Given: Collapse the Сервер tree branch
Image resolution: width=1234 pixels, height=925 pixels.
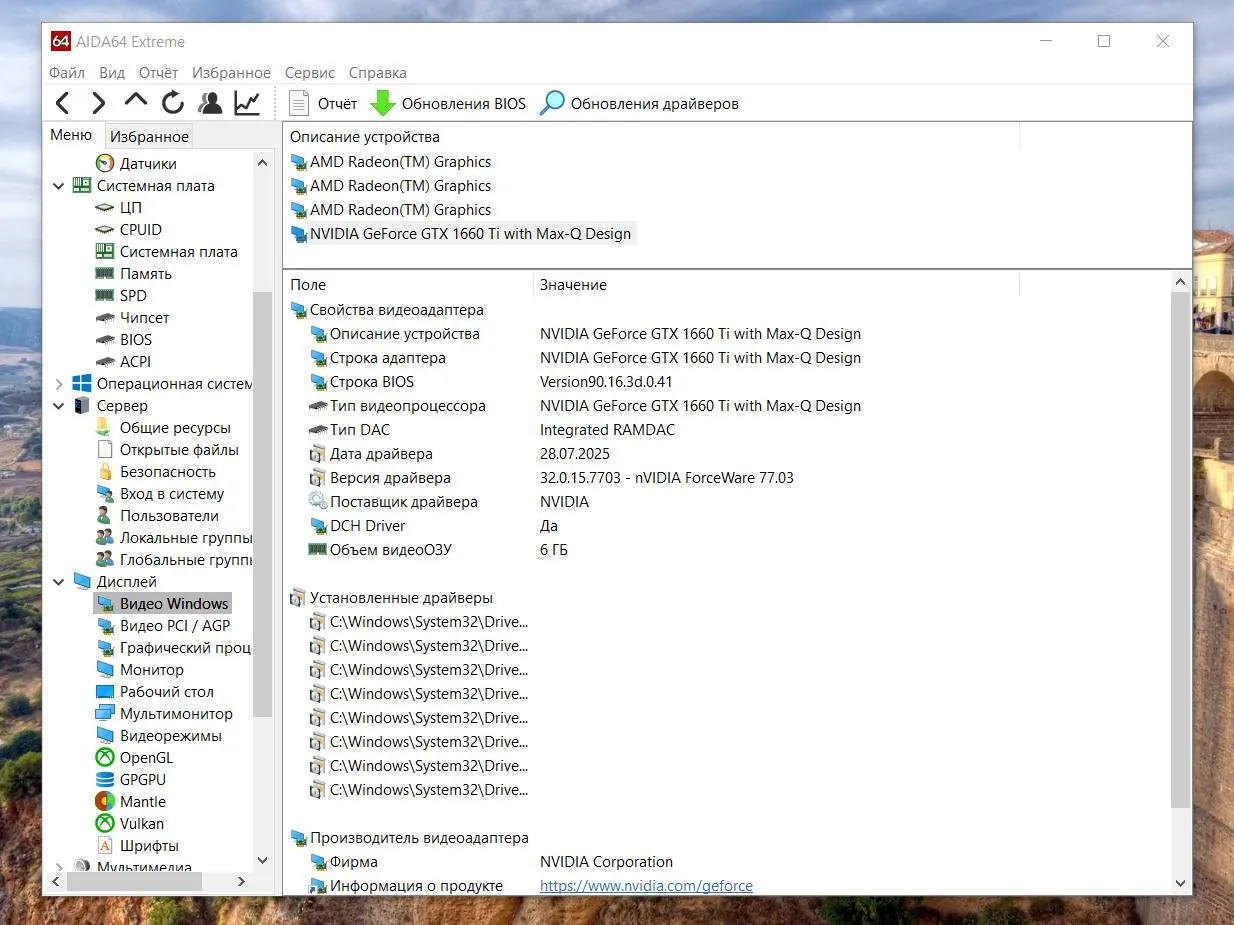Looking at the screenshot, I should (58, 406).
